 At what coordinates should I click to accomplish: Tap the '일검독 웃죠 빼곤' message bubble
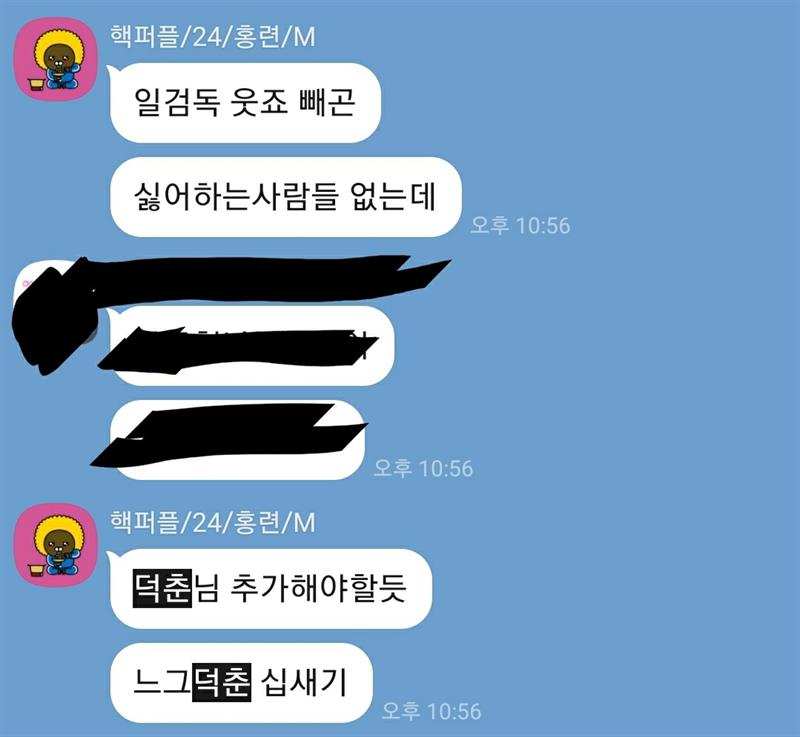pos(245,103)
